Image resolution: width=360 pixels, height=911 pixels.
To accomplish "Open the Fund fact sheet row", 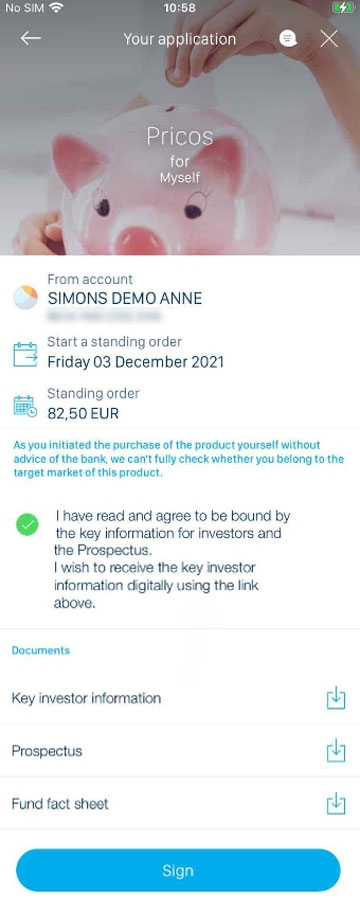I will click(180, 804).
